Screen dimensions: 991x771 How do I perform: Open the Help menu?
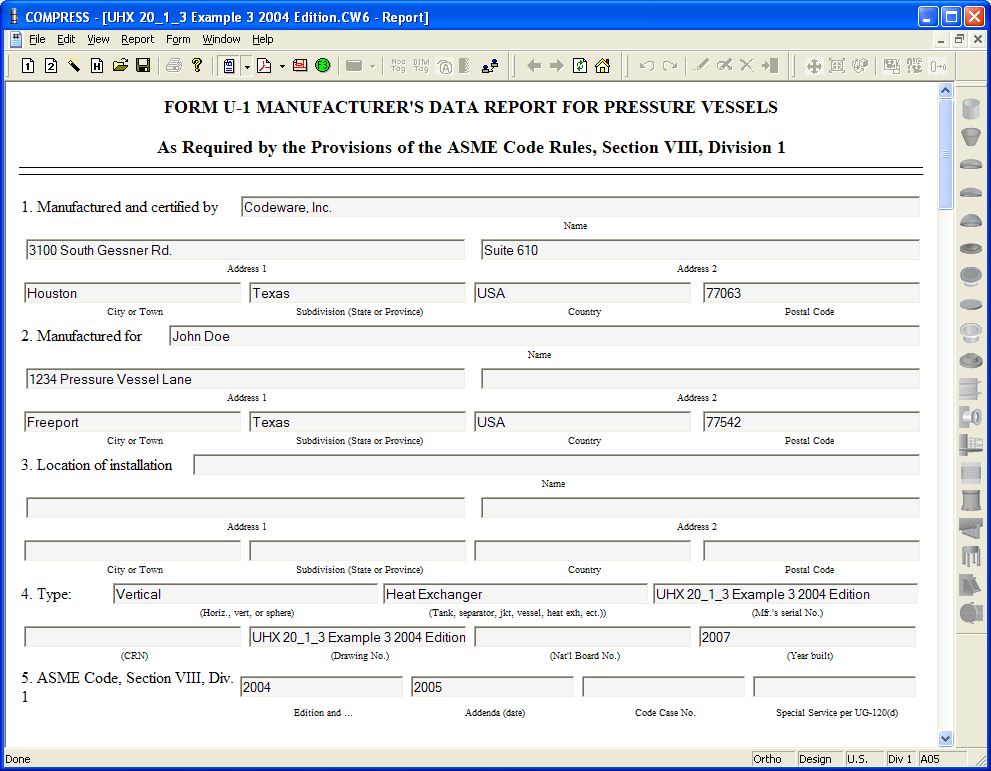point(262,39)
